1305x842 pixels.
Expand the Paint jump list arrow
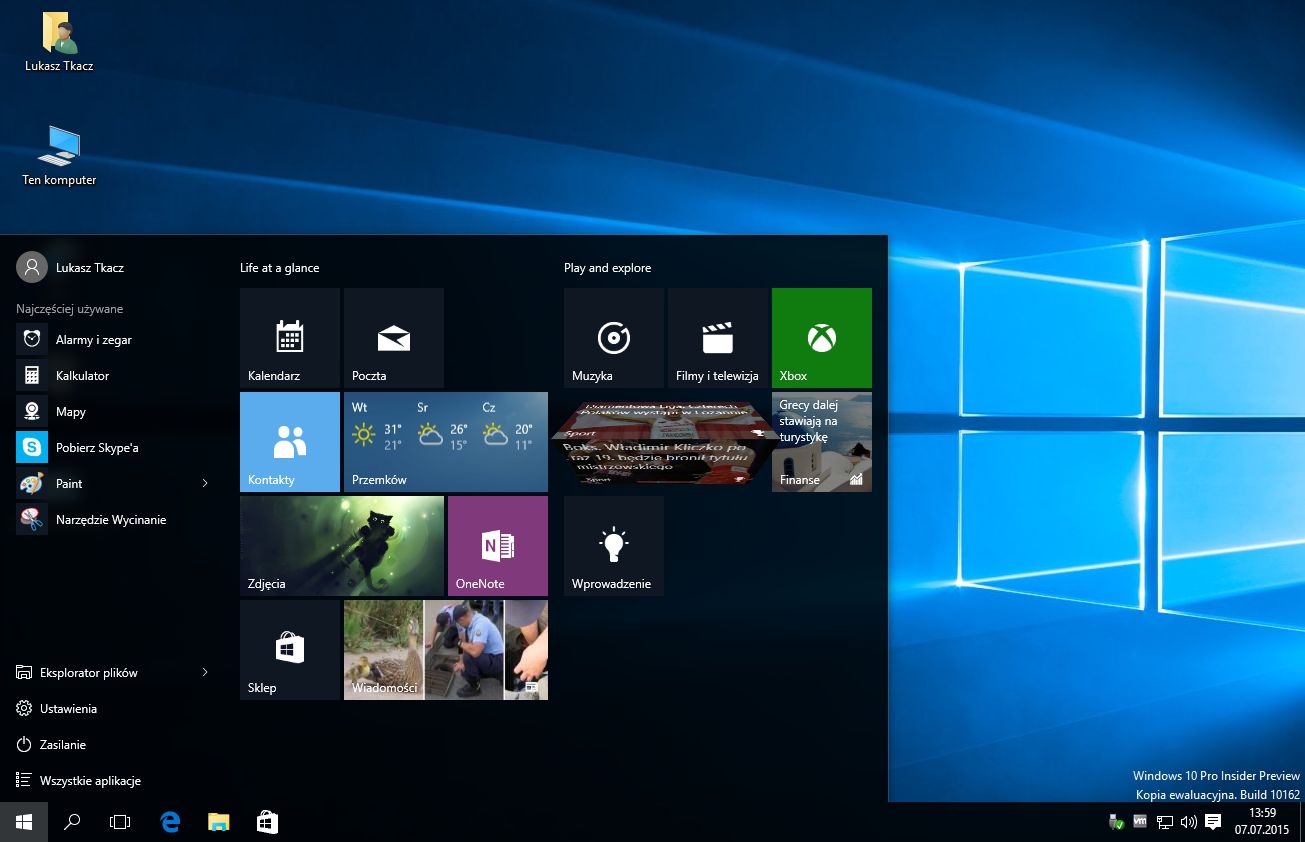(205, 484)
